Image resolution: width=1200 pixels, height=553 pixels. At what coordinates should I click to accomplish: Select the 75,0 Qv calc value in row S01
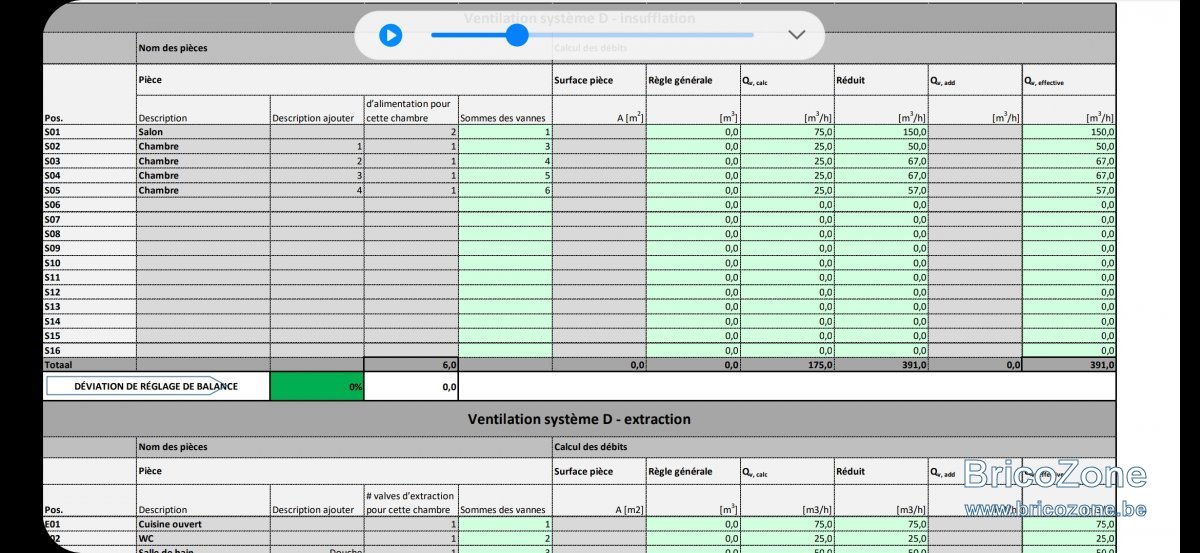[787, 132]
